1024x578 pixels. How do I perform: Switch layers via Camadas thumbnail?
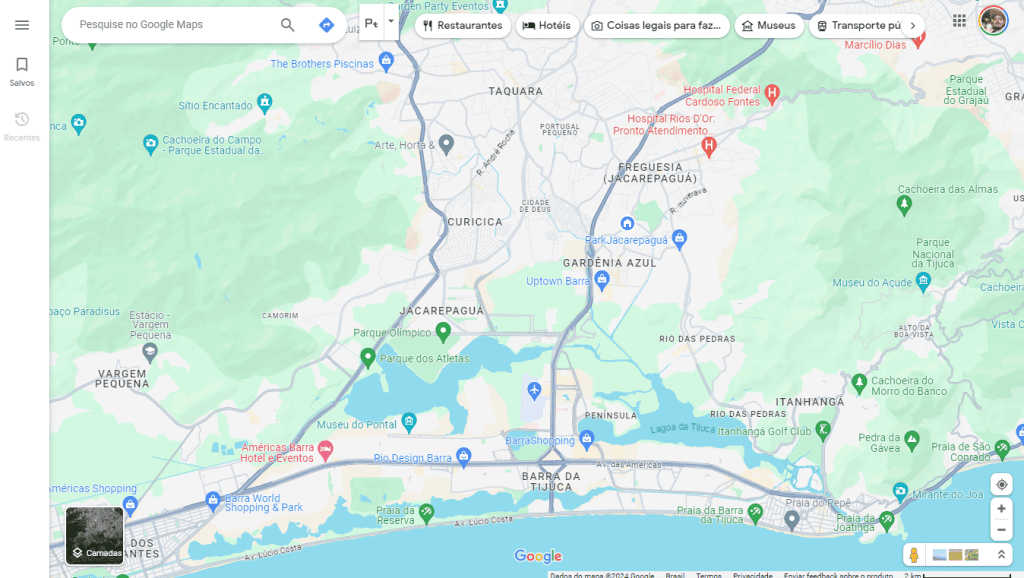tap(95, 536)
